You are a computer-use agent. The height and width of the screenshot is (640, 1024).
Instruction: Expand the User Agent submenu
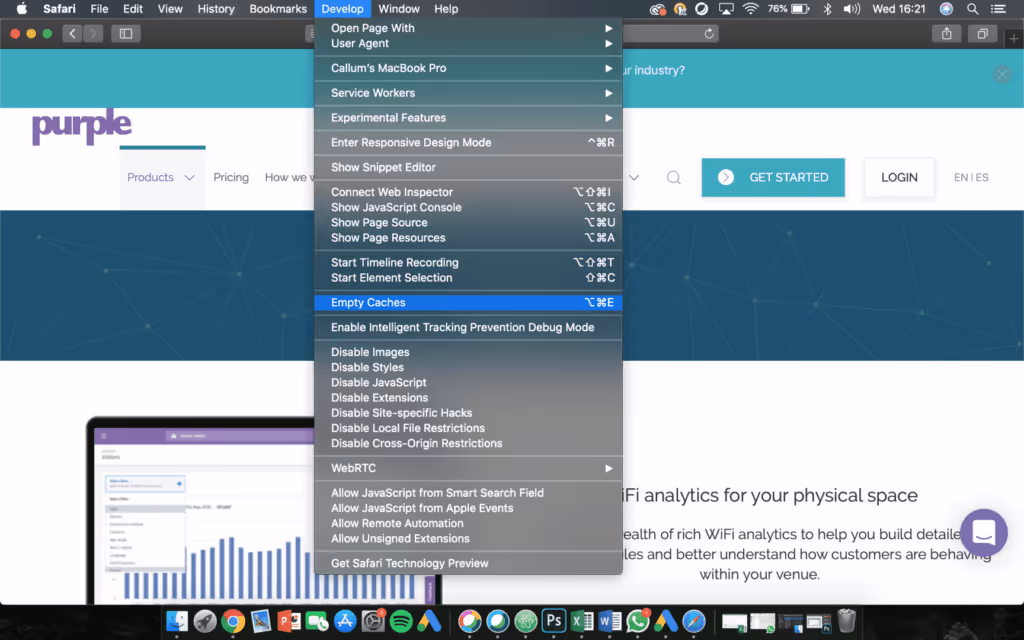point(468,43)
